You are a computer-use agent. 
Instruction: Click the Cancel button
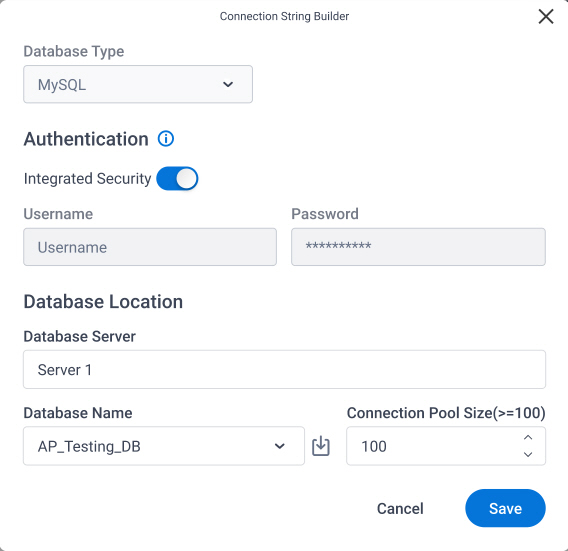tap(400, 508)
